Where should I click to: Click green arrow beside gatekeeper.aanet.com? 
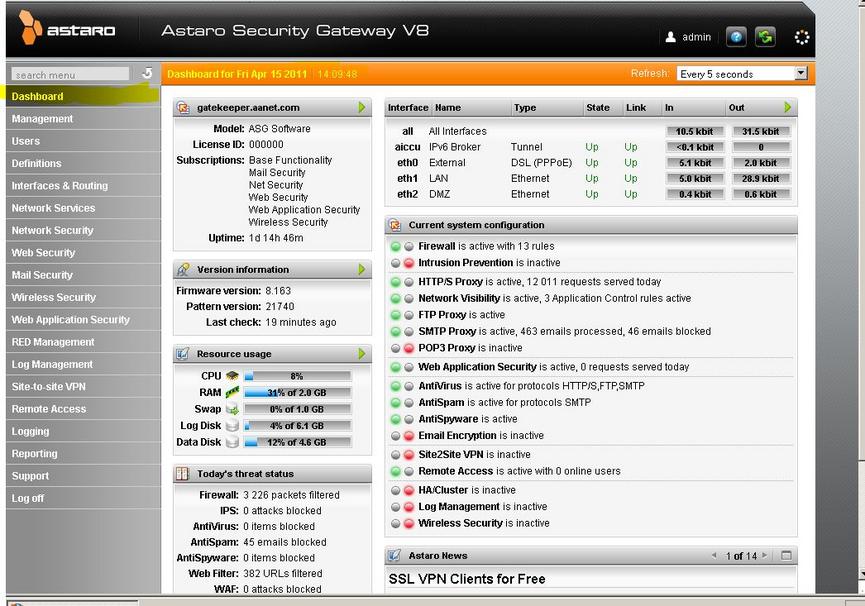coord(362,107)
